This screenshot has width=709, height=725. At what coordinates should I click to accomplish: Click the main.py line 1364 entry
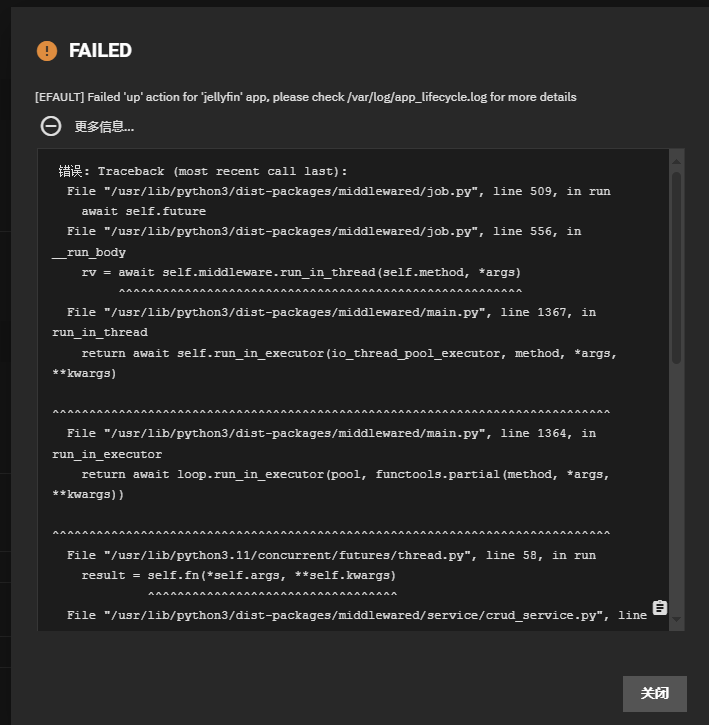click(324, 444)
